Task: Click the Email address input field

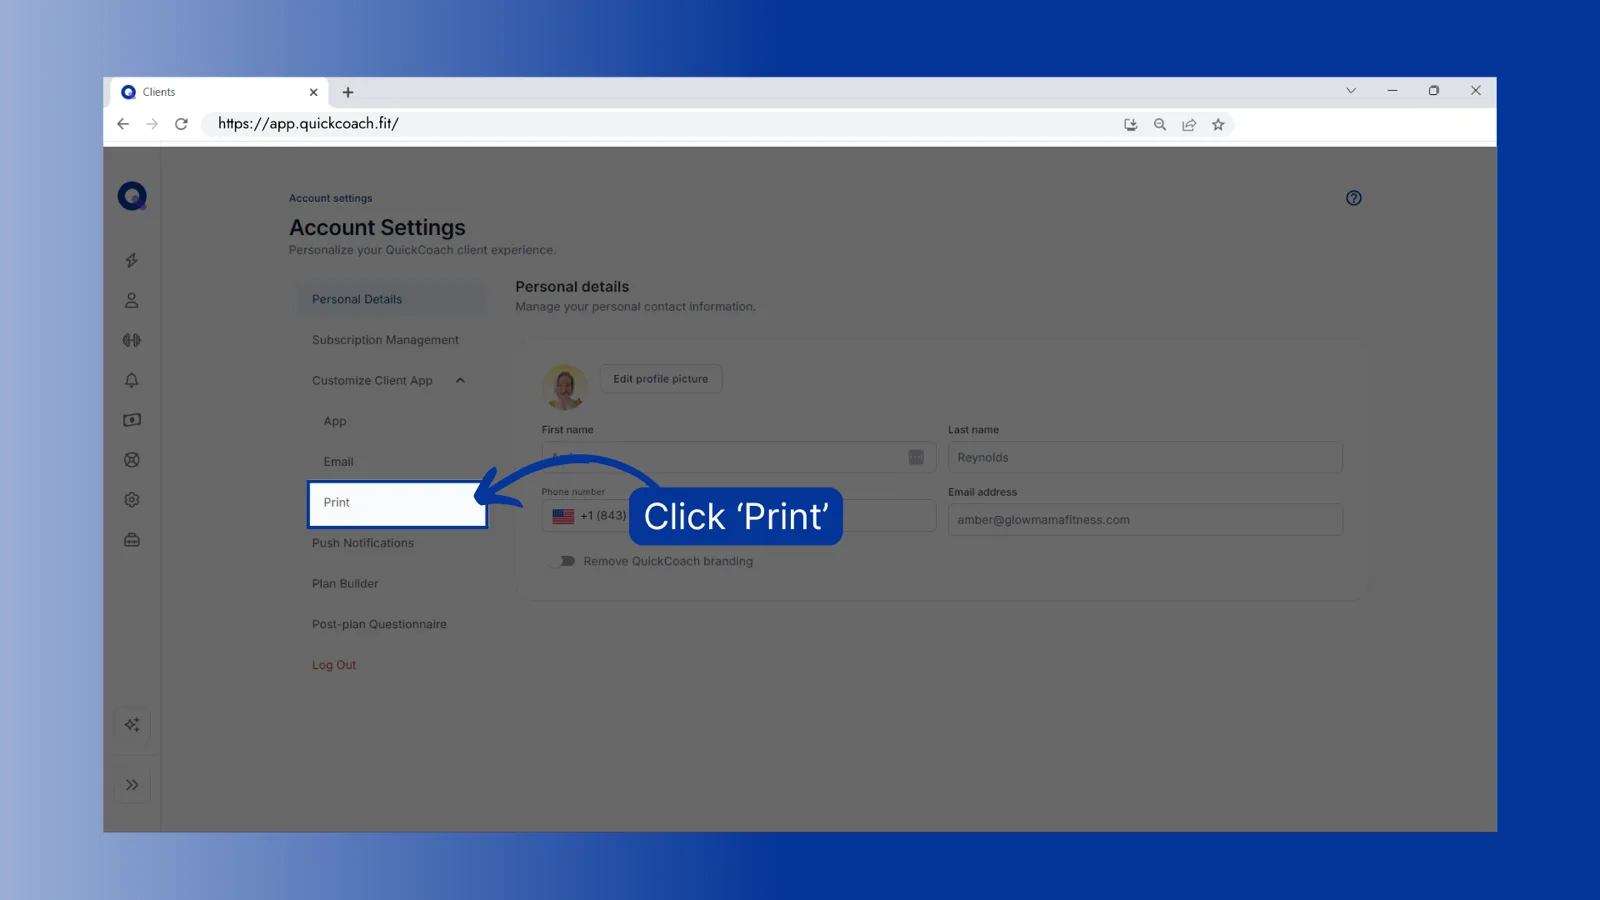Action: pos(1145,520)
